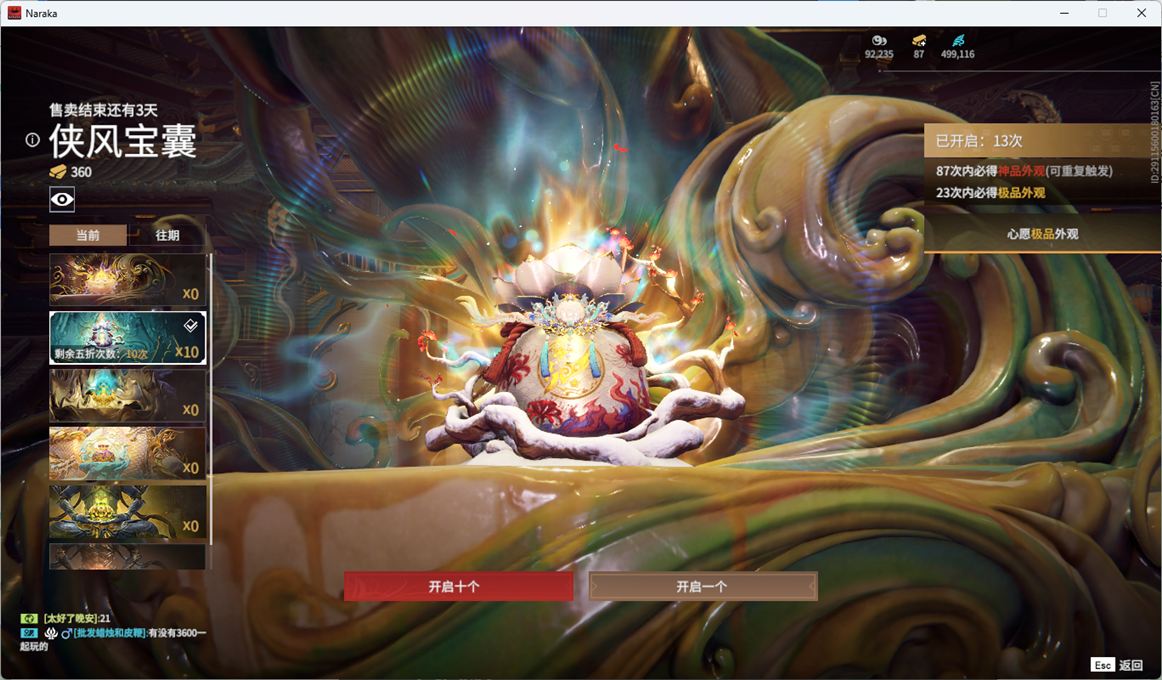Toggle the eye preview icon

click(x=62, y=199)
